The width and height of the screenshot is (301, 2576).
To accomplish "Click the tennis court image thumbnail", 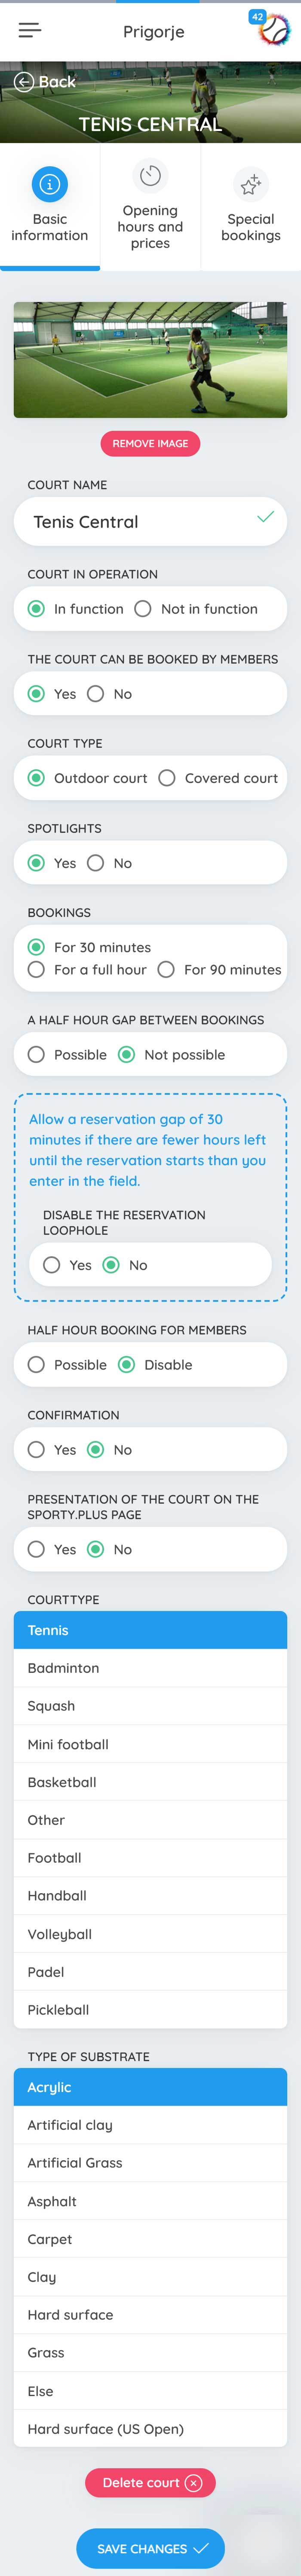I will (150, 360).
